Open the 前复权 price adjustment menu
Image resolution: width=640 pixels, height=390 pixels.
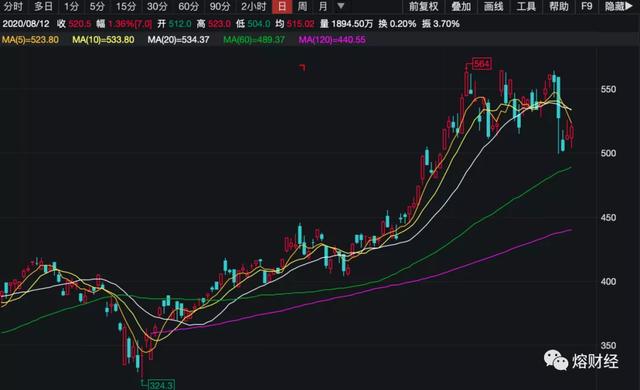click(424, 7)
